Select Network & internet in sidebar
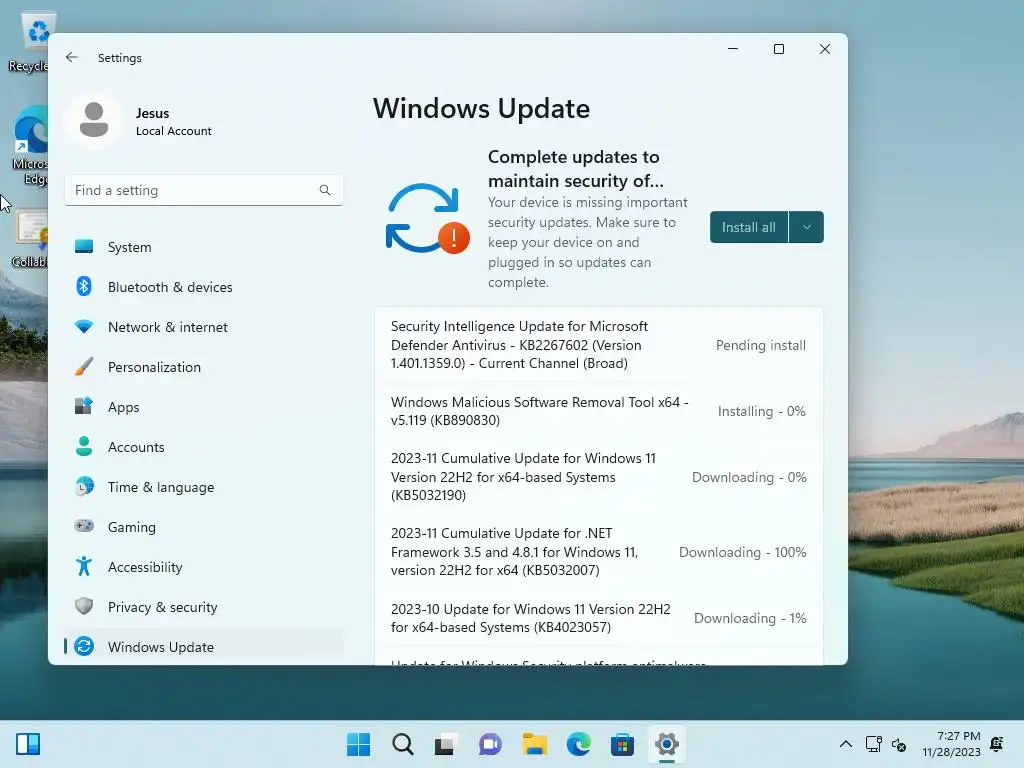Image resolution: width=1024 pixels, height=768 pixels. click(x=204, y=327)
